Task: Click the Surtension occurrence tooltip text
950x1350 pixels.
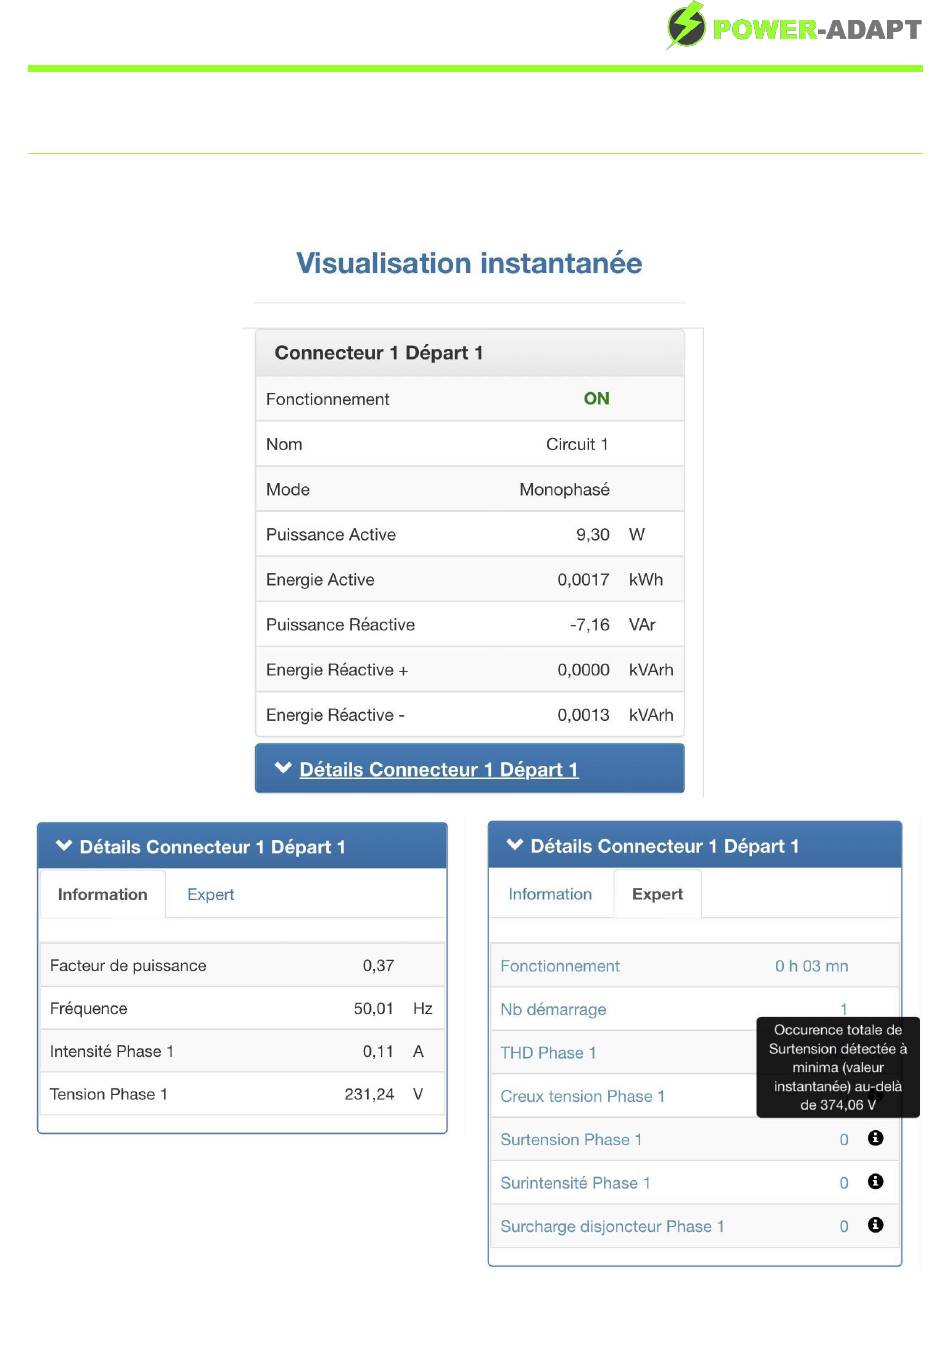Action: 838,1067
